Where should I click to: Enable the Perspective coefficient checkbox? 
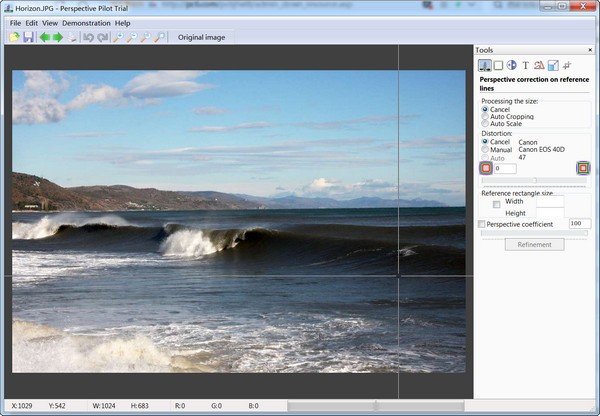[482, 224]
